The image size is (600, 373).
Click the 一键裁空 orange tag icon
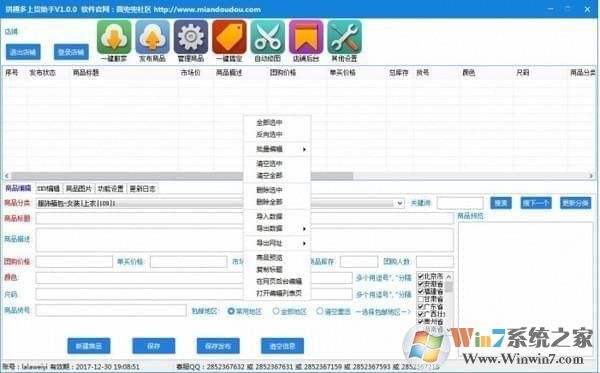229,37
